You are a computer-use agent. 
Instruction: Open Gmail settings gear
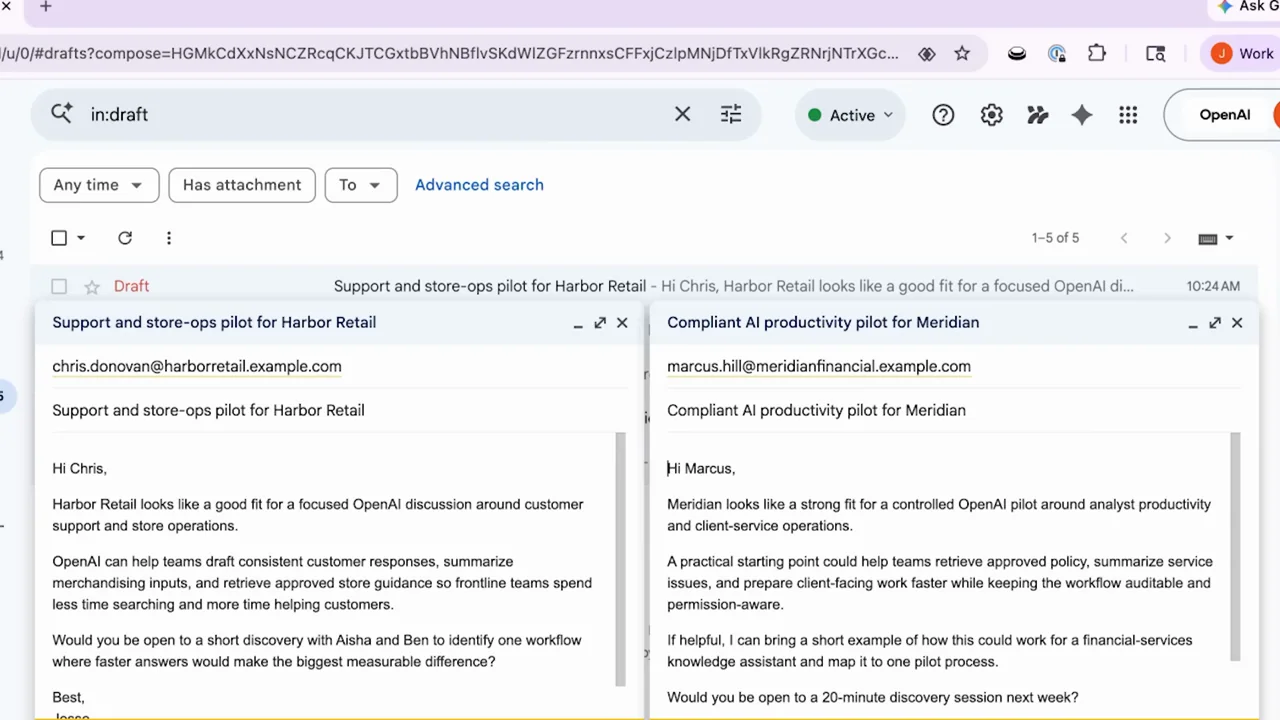[991, 115]
